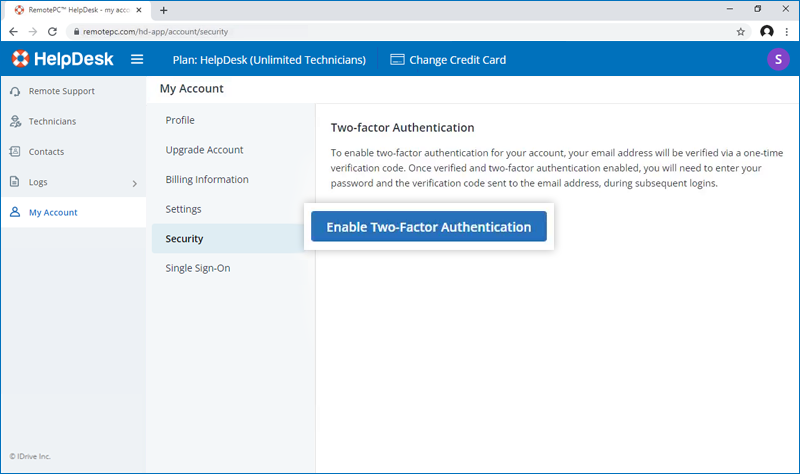
Task: Open Chrome's three-dot menu
Action: (x=787, y=32)
